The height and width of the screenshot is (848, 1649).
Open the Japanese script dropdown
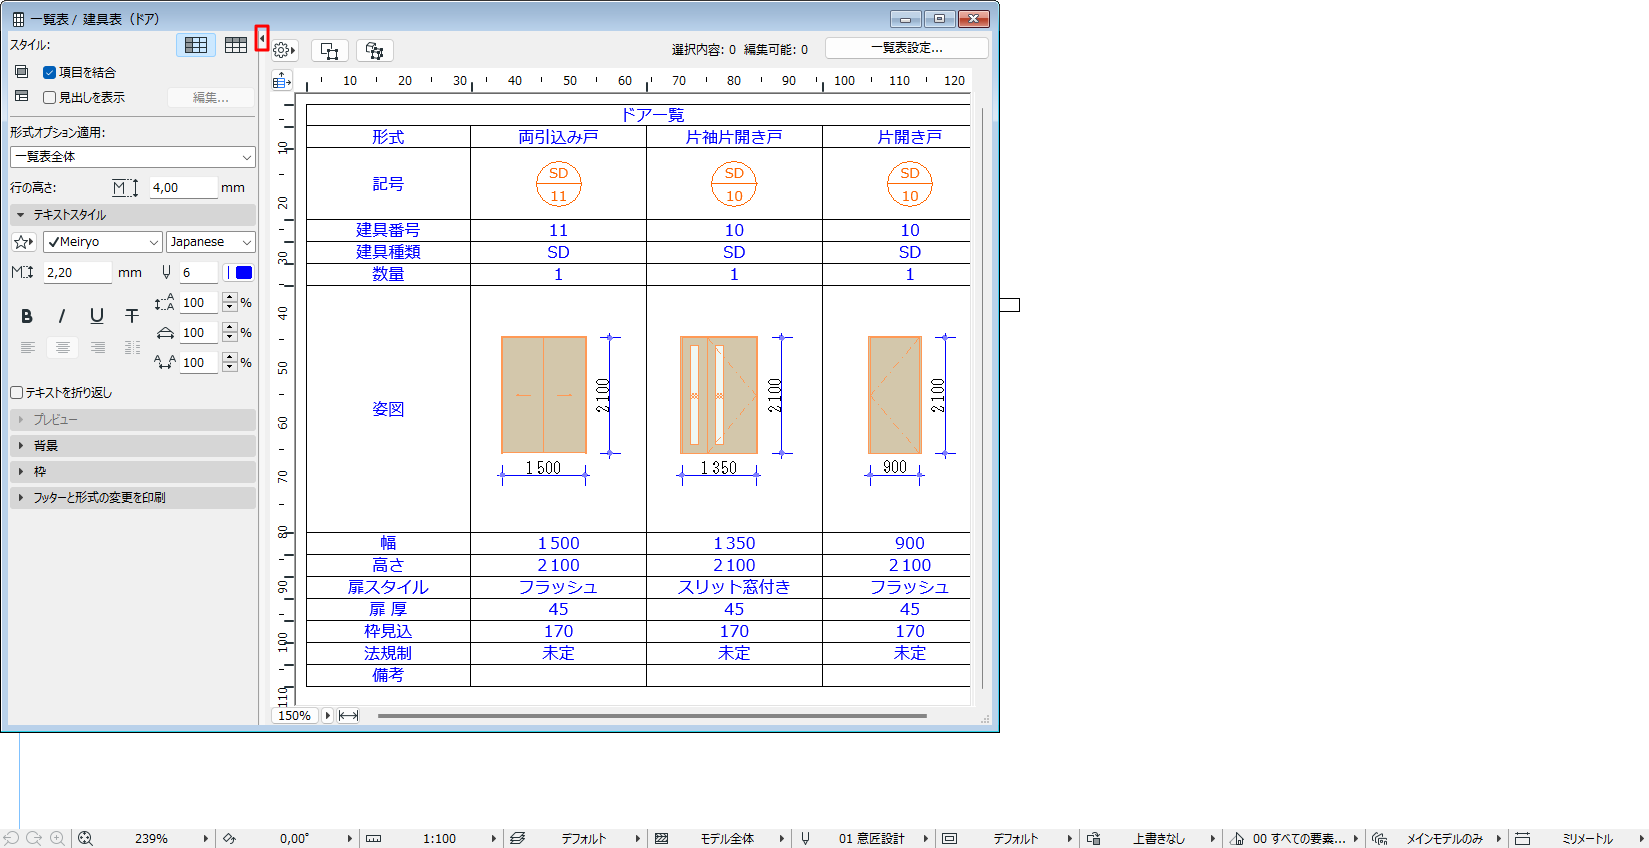(211, 242)
